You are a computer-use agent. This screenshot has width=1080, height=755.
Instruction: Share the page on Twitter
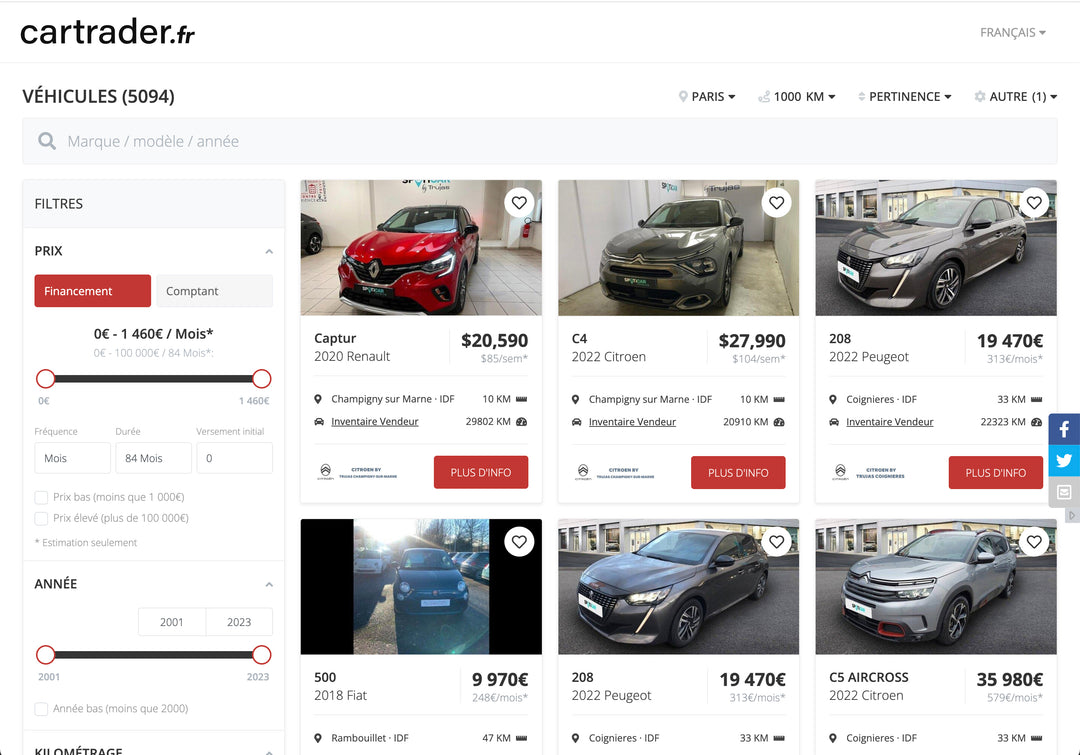[1064, 460]
